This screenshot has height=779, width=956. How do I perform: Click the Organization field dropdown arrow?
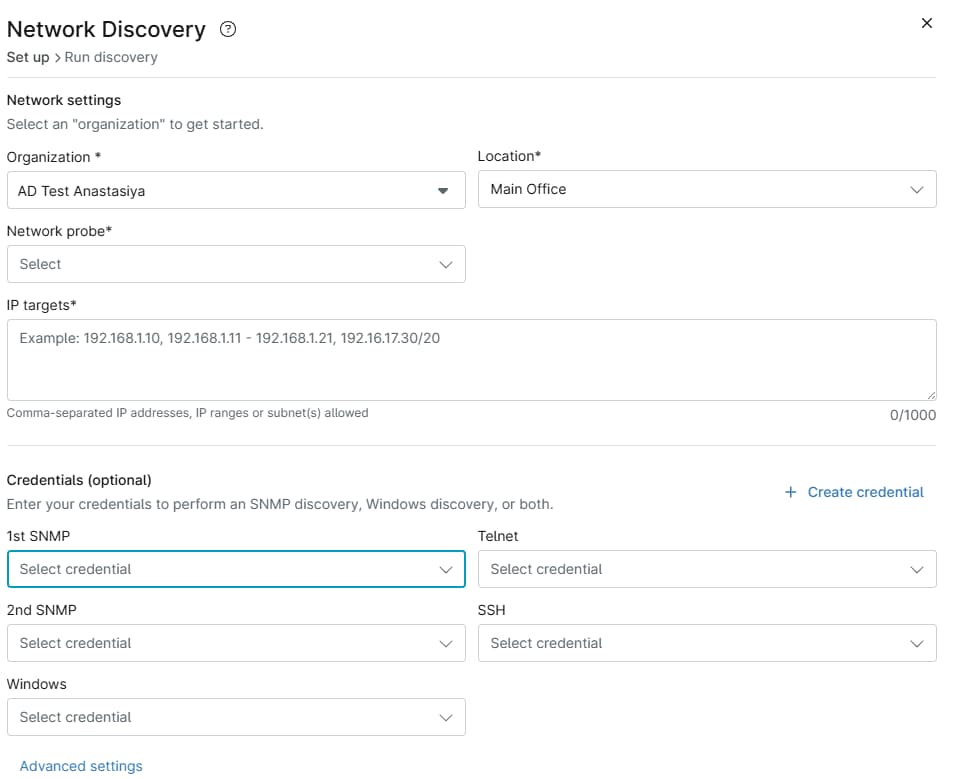(x=444, y=189)
